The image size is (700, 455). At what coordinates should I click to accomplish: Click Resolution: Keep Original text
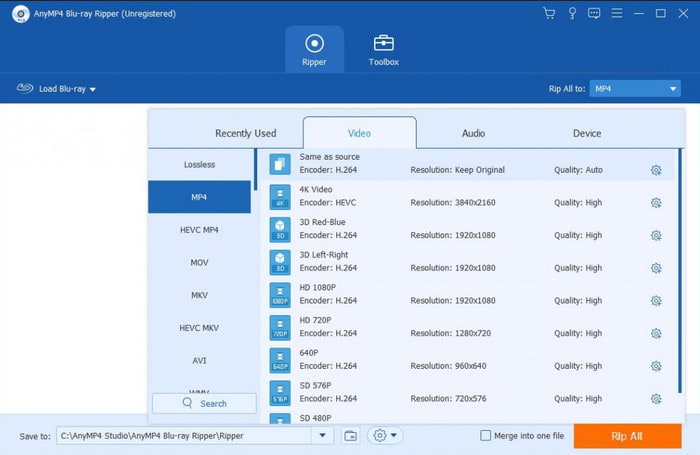click(x=458, y=170)
